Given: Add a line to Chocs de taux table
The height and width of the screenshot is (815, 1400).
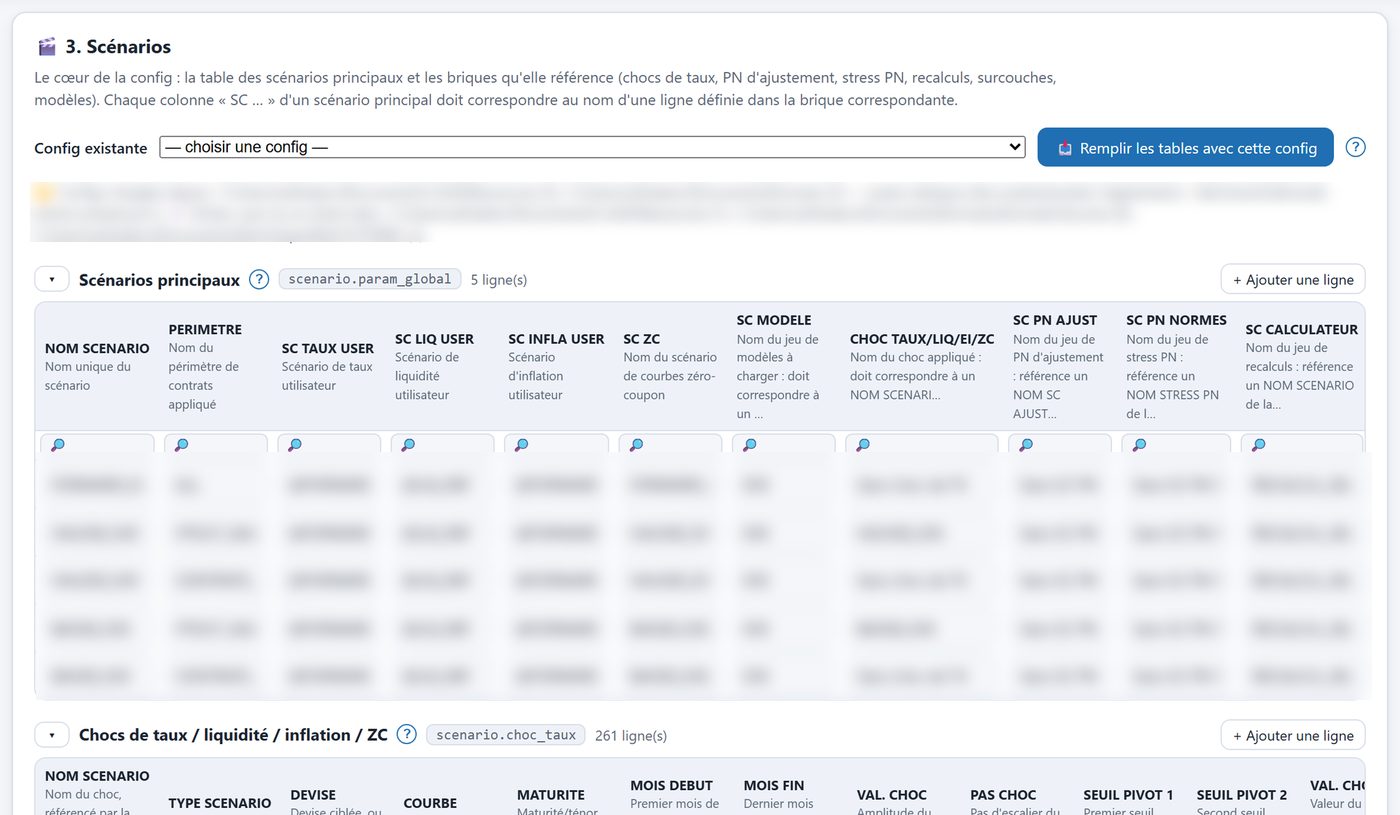Looking at the screenshot, I should 1292,735.
